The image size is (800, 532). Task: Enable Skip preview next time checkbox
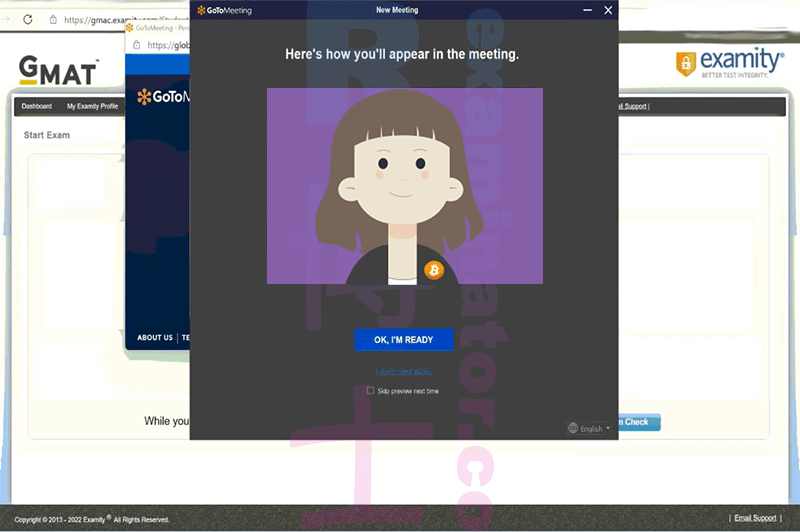coord(370,390)
